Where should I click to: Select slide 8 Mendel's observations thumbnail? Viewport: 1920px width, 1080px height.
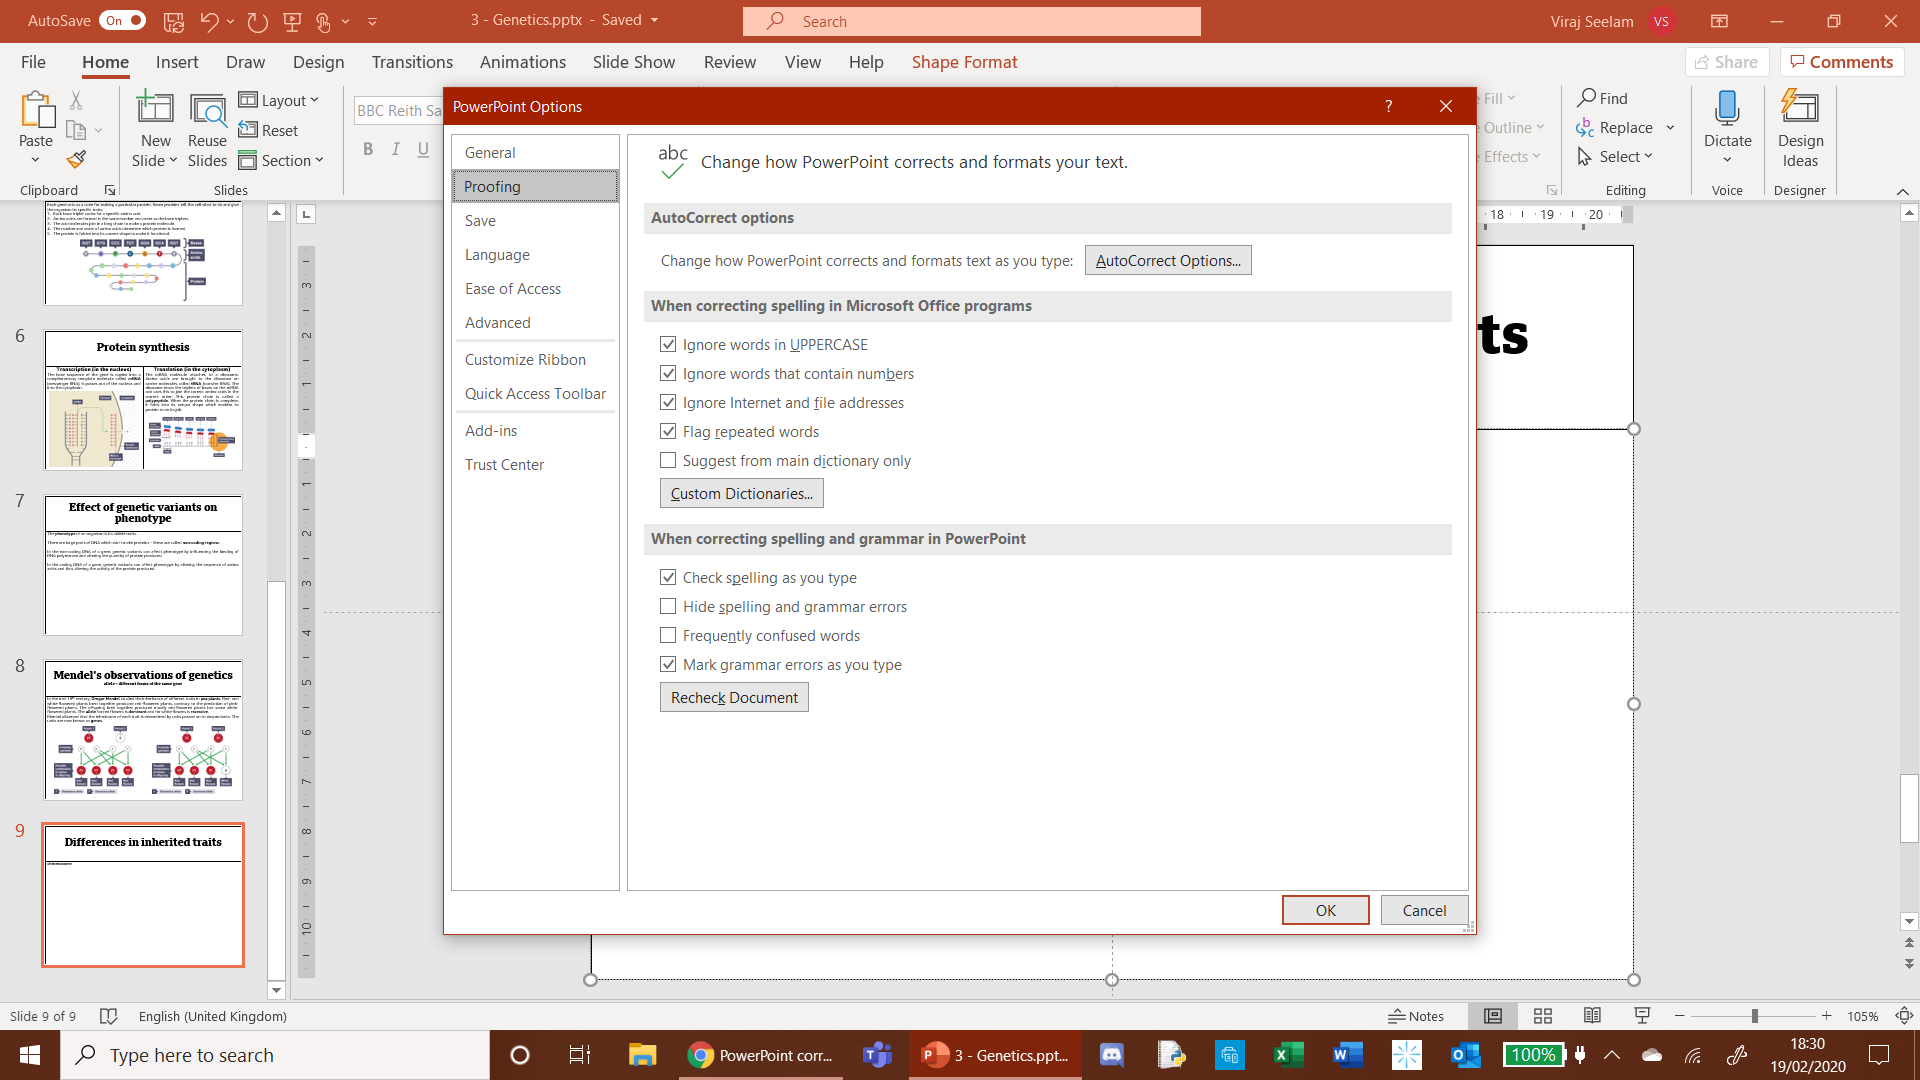tap(143, 730)
